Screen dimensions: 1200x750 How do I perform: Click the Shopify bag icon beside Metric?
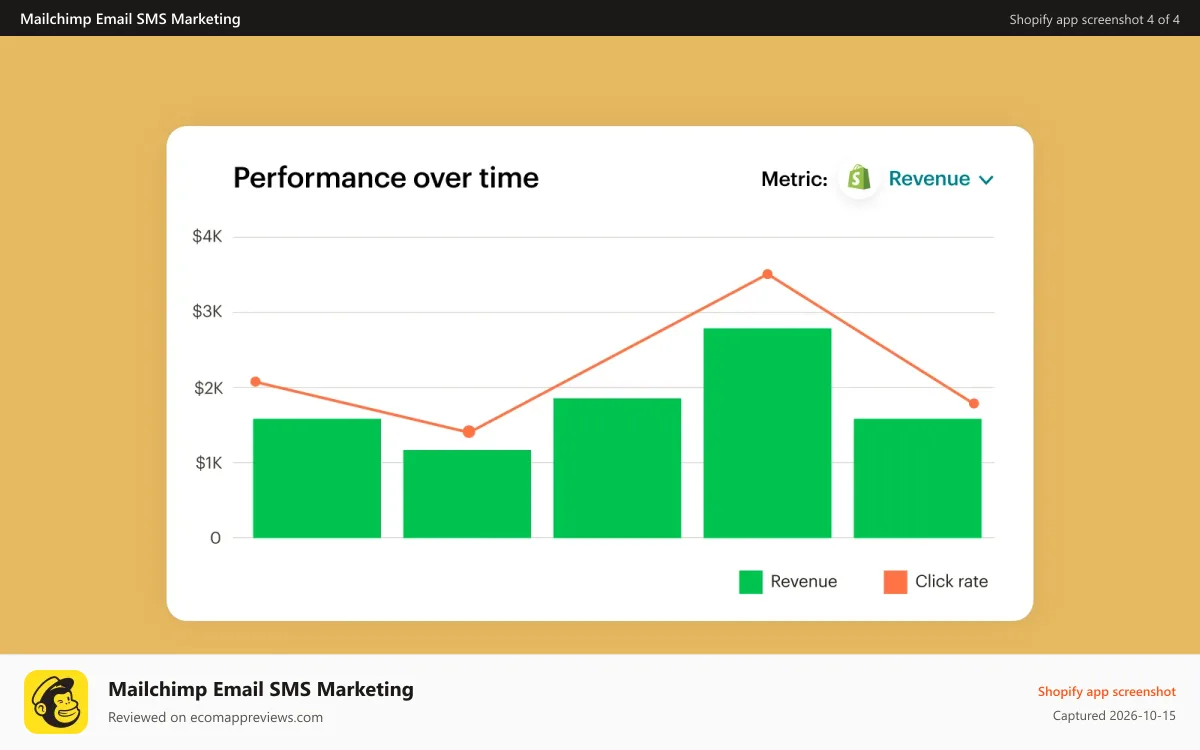point(859,178)
